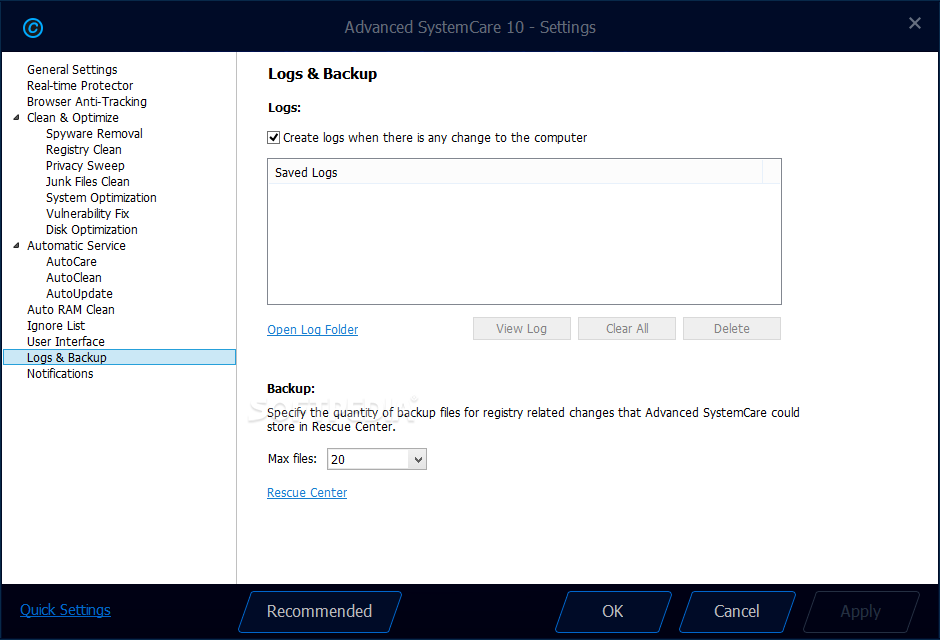Select Real-time Protector settings
Screen dimensions: 940x640
[x=80, y=86]
